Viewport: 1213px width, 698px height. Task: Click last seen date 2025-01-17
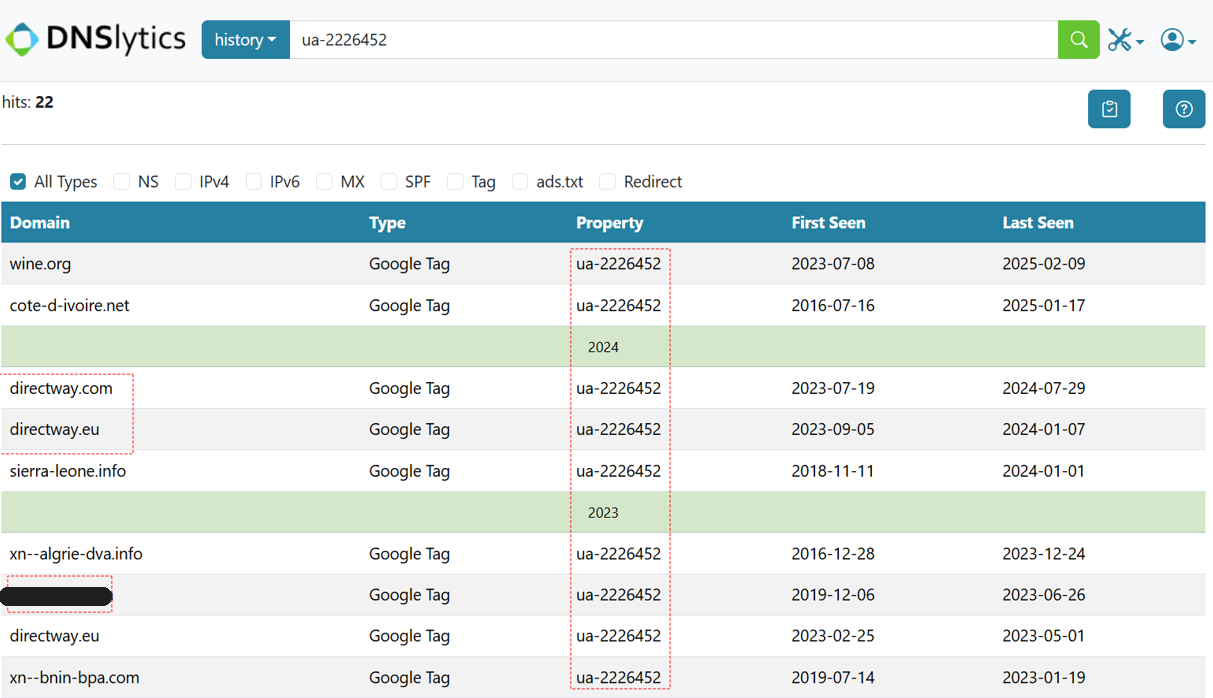tap(1044, 305)
